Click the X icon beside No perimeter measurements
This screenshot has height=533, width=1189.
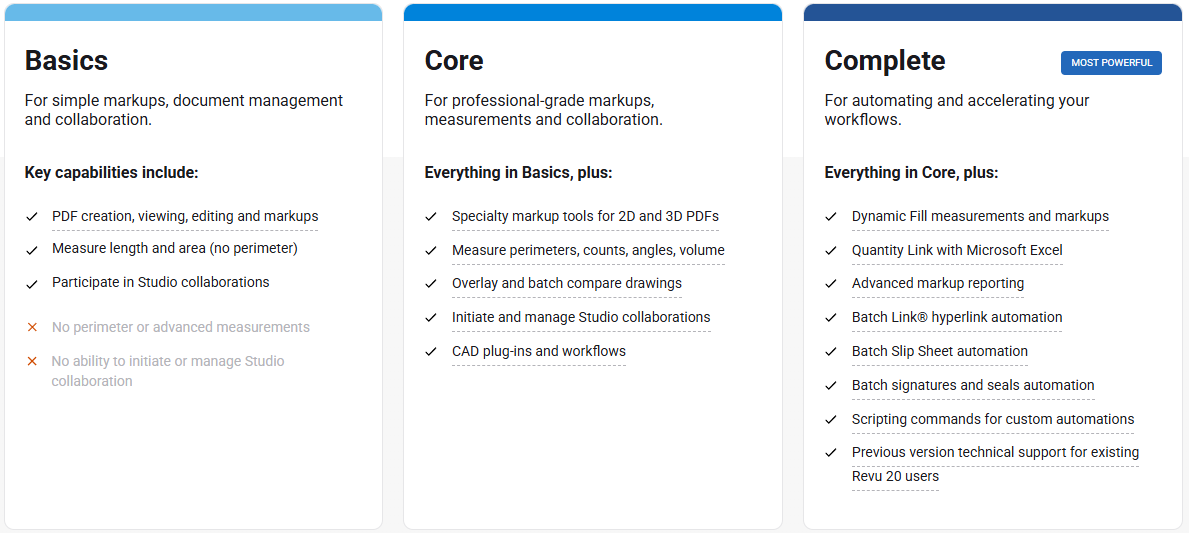pos(32,327)
